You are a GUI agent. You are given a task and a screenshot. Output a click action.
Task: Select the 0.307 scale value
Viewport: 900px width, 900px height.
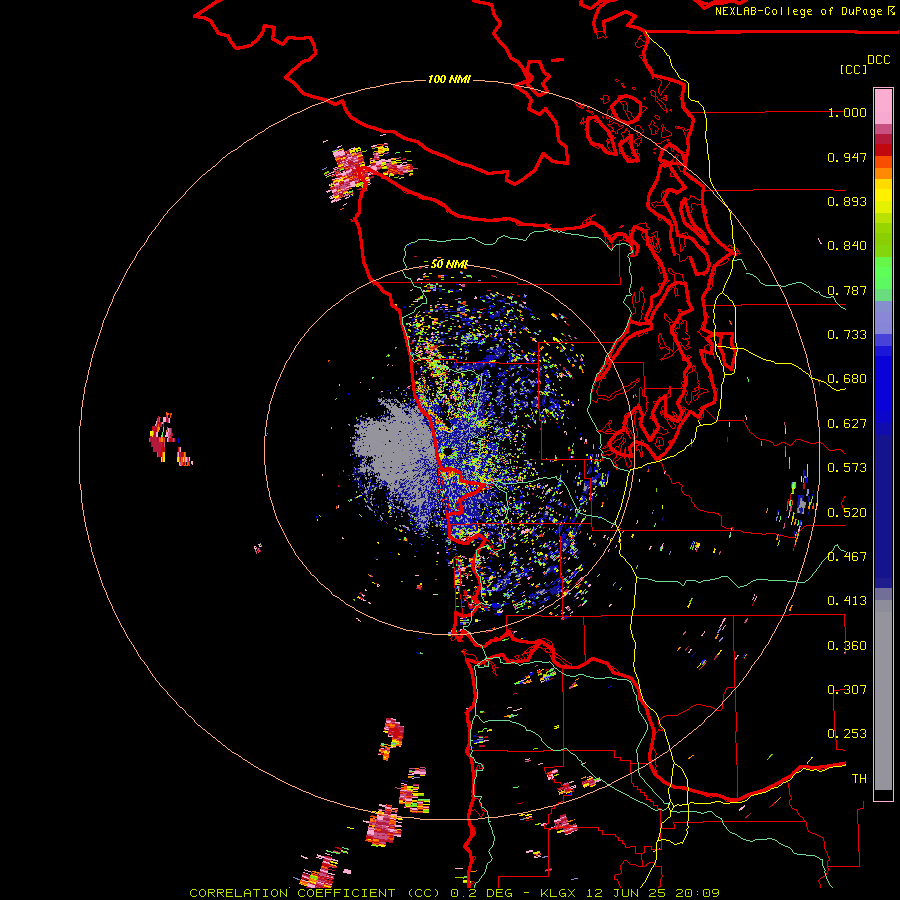tap(847, 689)
